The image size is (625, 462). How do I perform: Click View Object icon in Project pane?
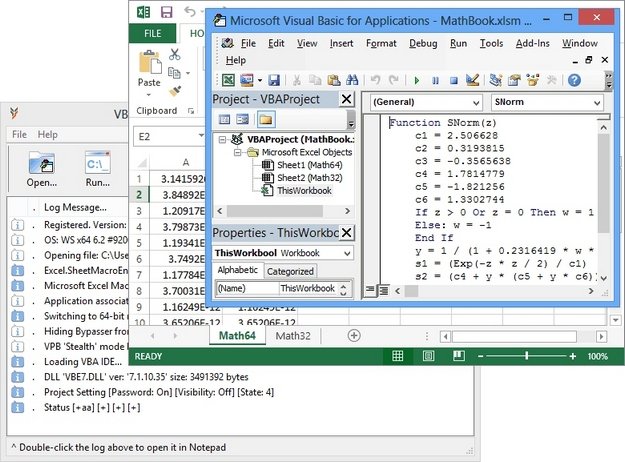pyautogui.click(x=242, y=119)
